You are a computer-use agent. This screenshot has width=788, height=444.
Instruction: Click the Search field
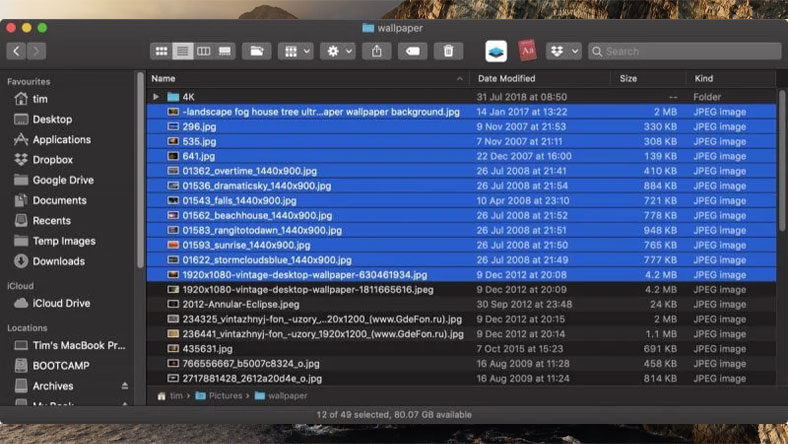click(680, 51)
